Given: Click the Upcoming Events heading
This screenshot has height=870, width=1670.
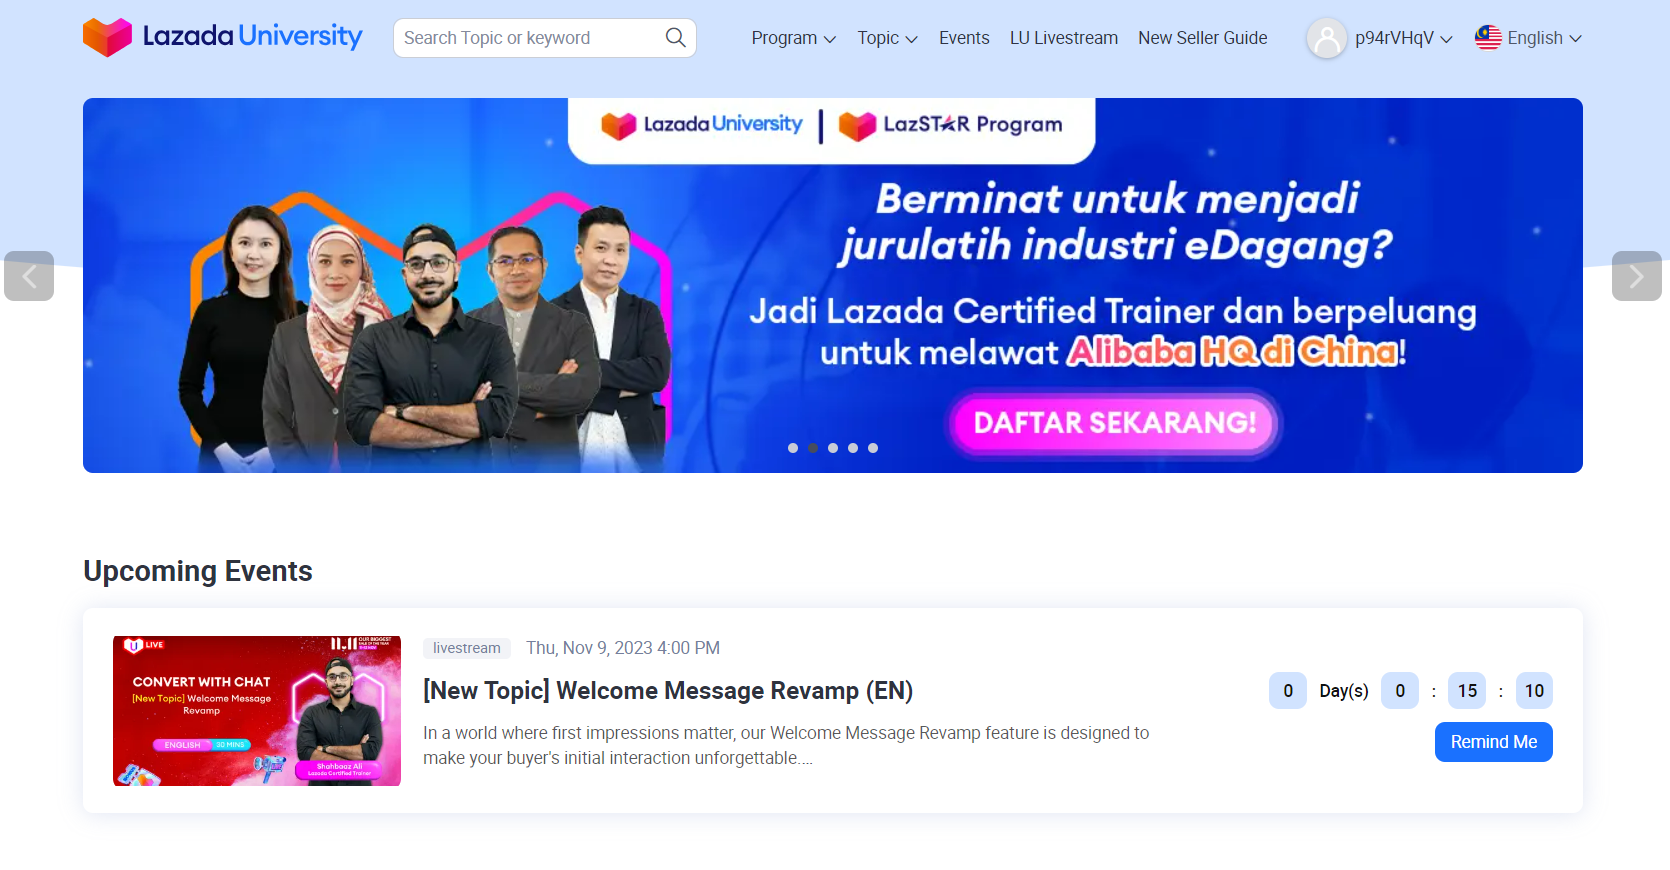Looking at the screenshot, I should click(x=198, y=571).
